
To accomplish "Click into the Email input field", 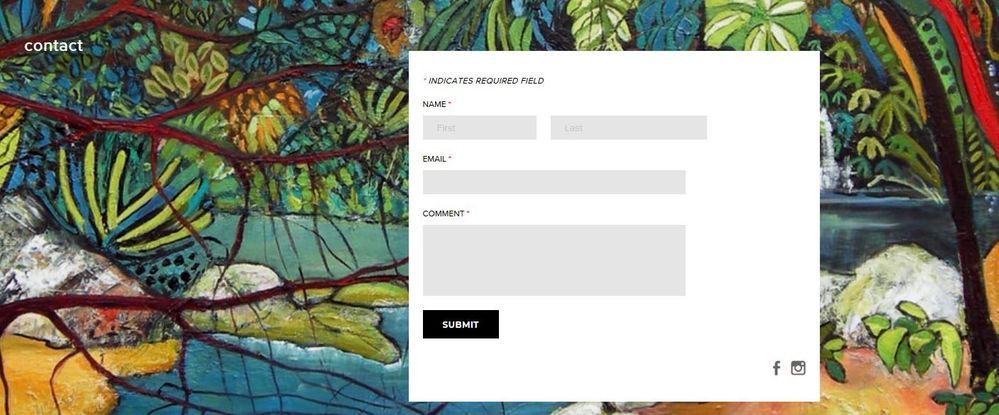I will pos(554,182).
